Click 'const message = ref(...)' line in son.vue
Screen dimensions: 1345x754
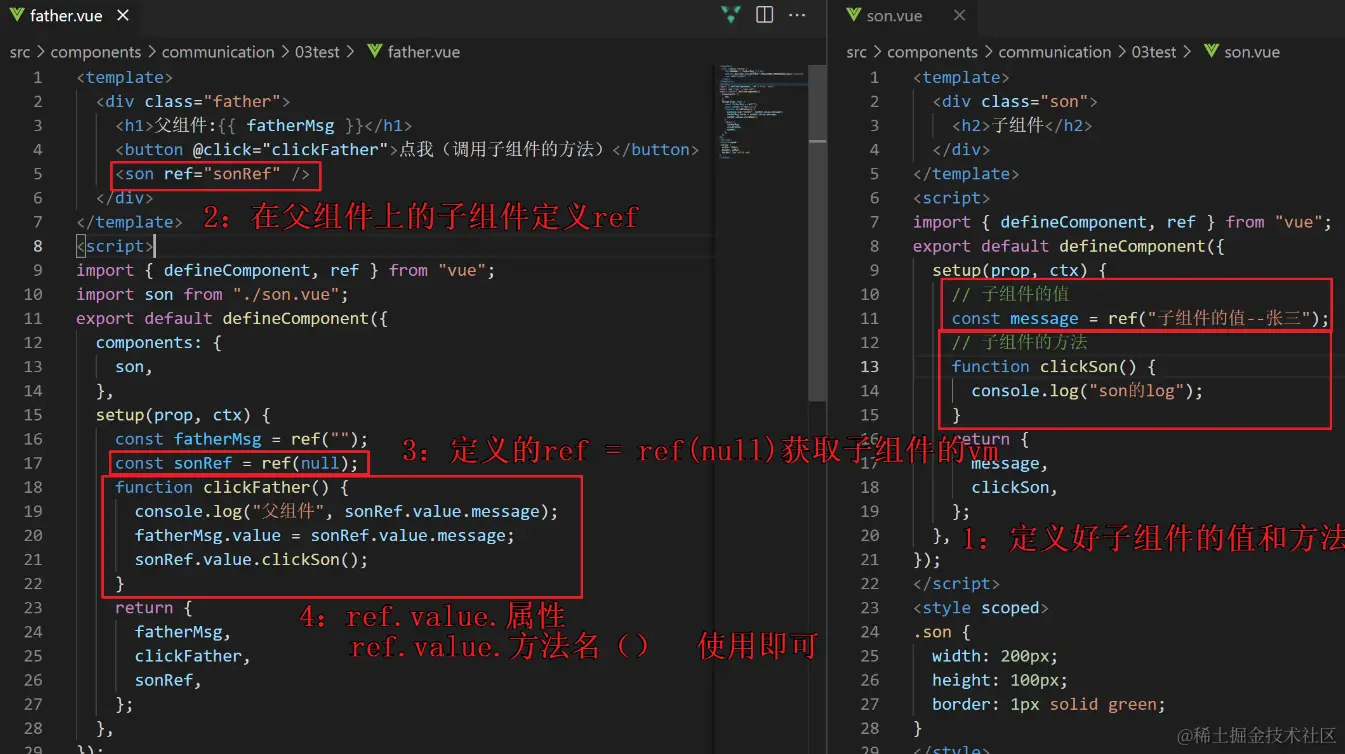click(x=1141, y=318)
